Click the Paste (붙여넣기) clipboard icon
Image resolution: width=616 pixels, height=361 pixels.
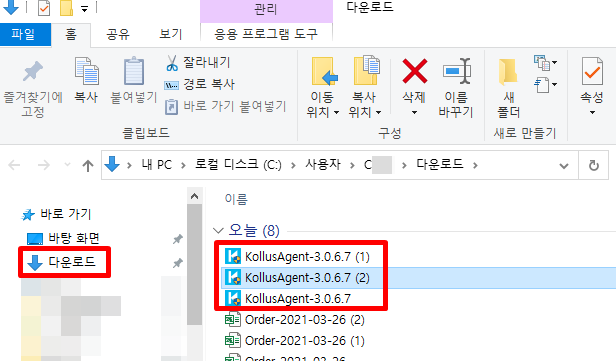click(134, 71)
